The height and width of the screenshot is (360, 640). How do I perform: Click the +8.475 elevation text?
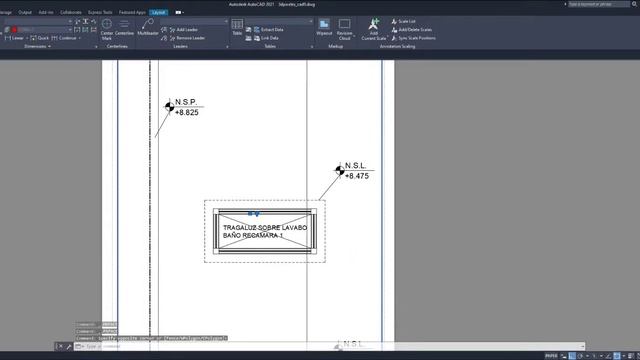tap(357, 176)
